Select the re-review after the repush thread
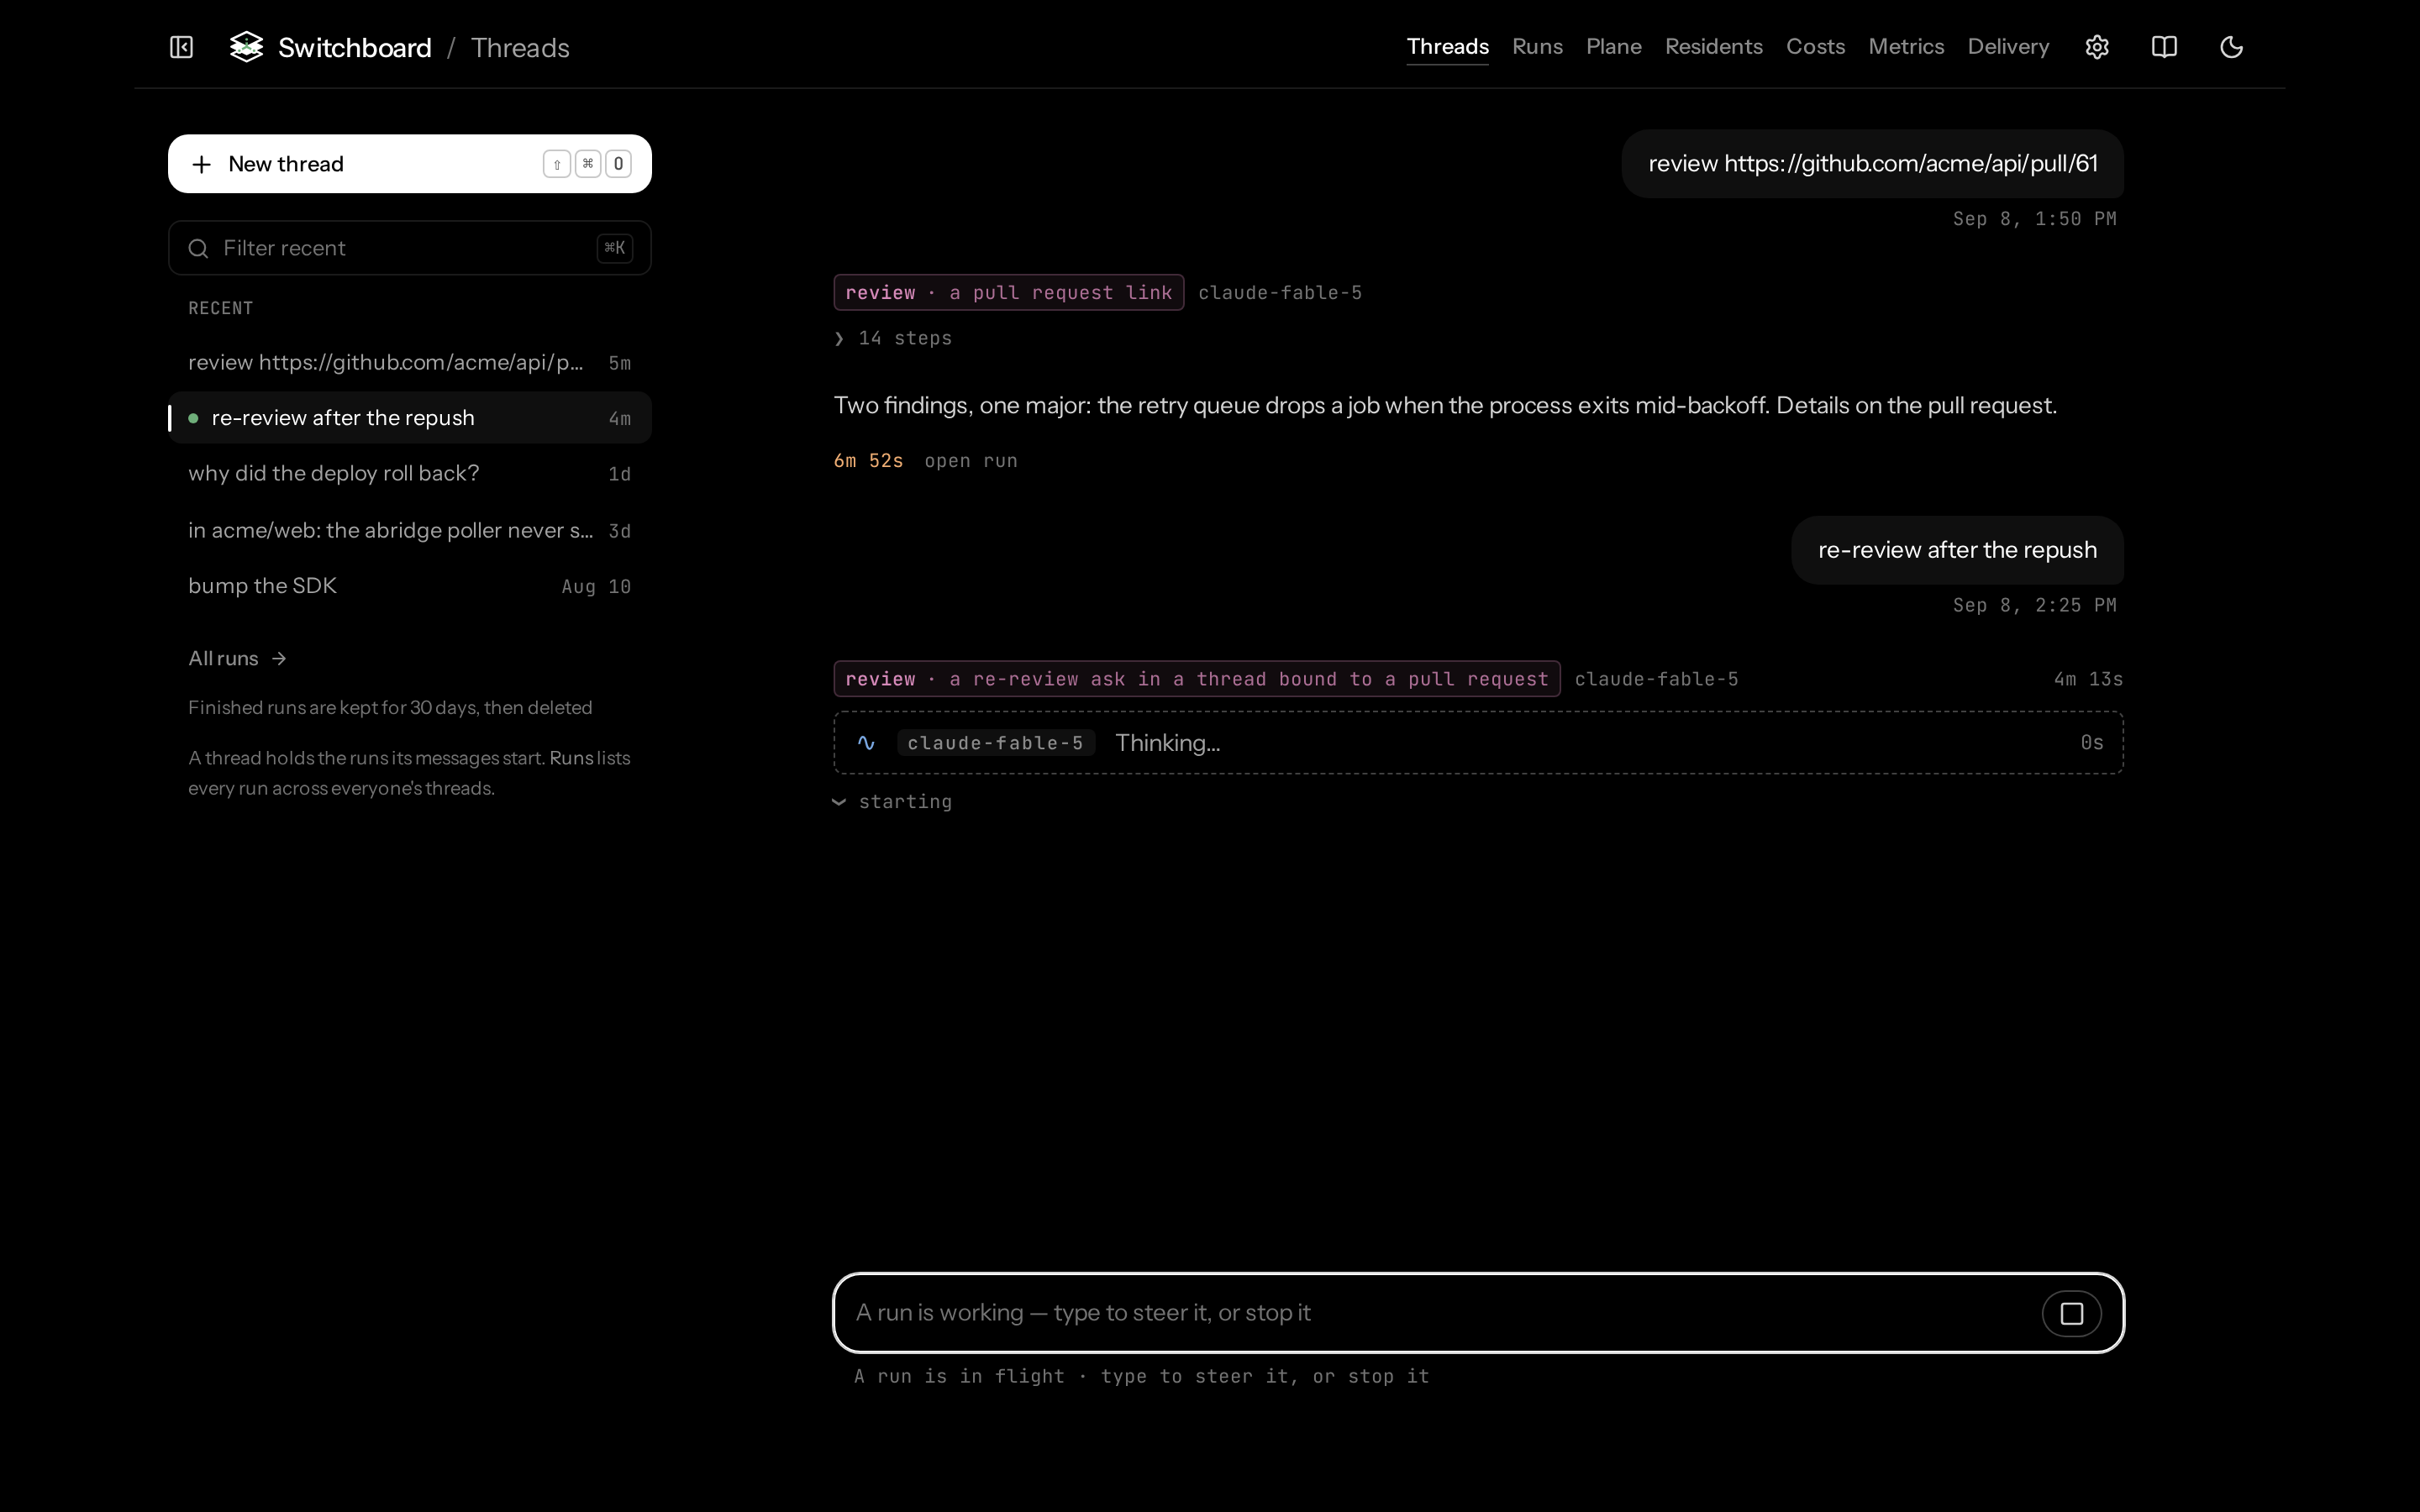Image resolution: width=2420 pixels, height=1512 pixels. point(410,418)
